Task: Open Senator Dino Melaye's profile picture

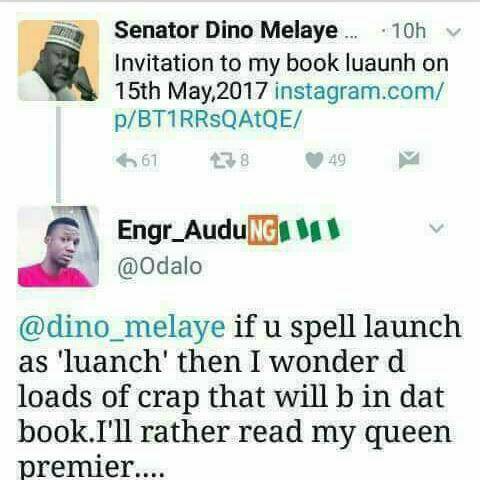Action: pyautogui.click(x=58, y=60)
